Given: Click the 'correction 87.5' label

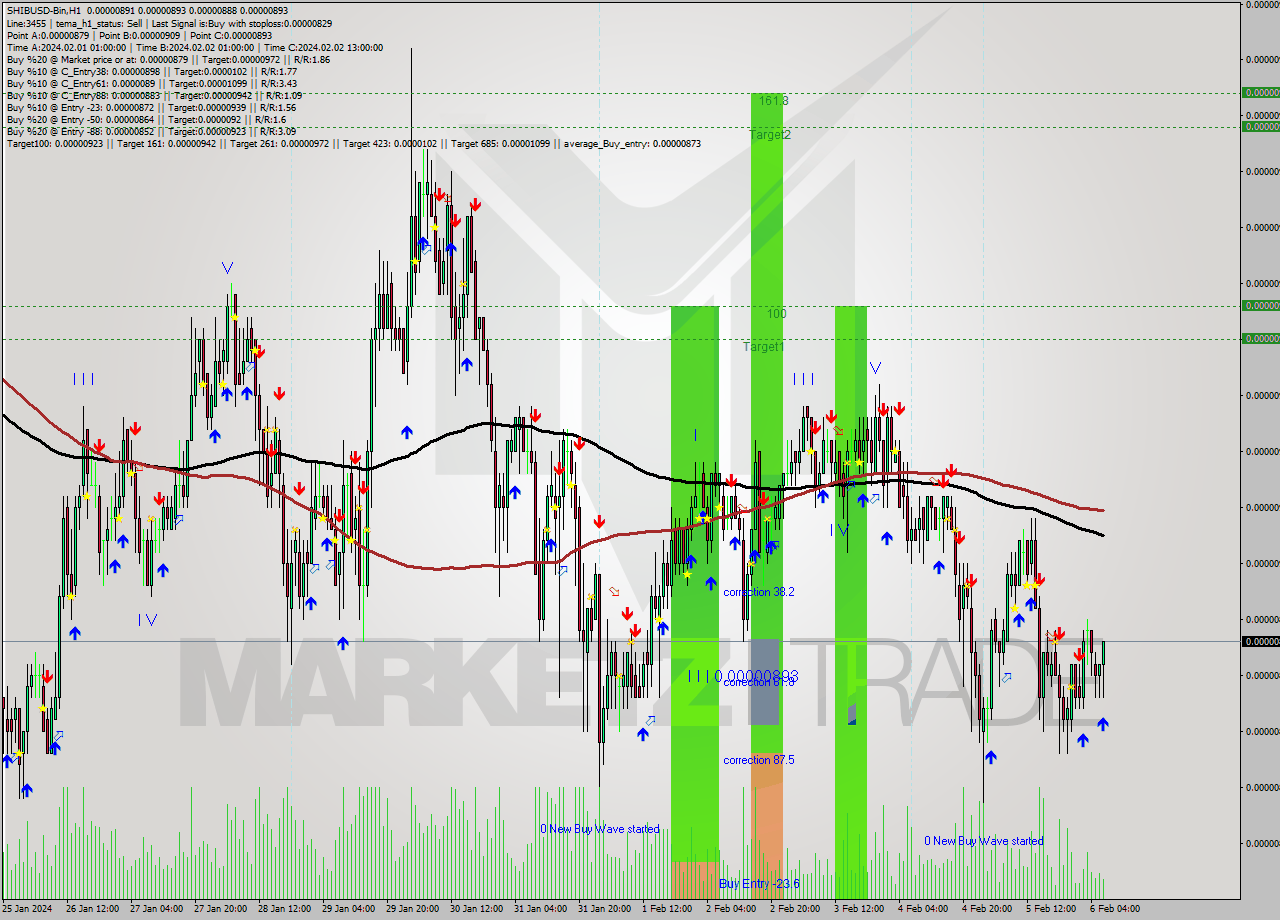Looking at the screenshot, I should point(759,760).
